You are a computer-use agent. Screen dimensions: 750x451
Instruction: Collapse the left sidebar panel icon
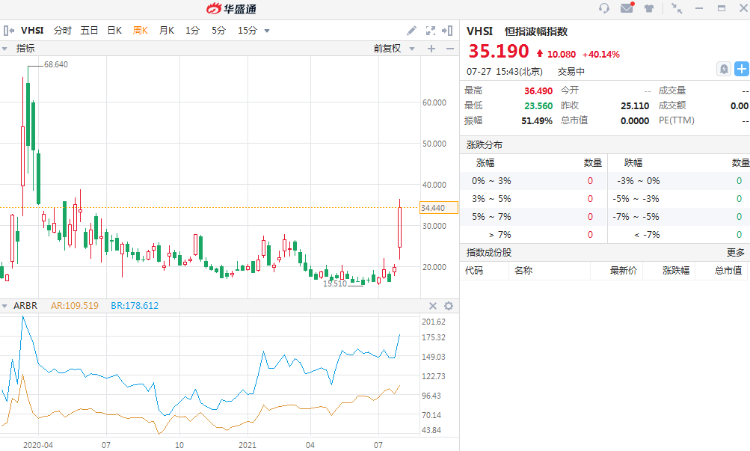pyautogui.click(x=8, y=31)
